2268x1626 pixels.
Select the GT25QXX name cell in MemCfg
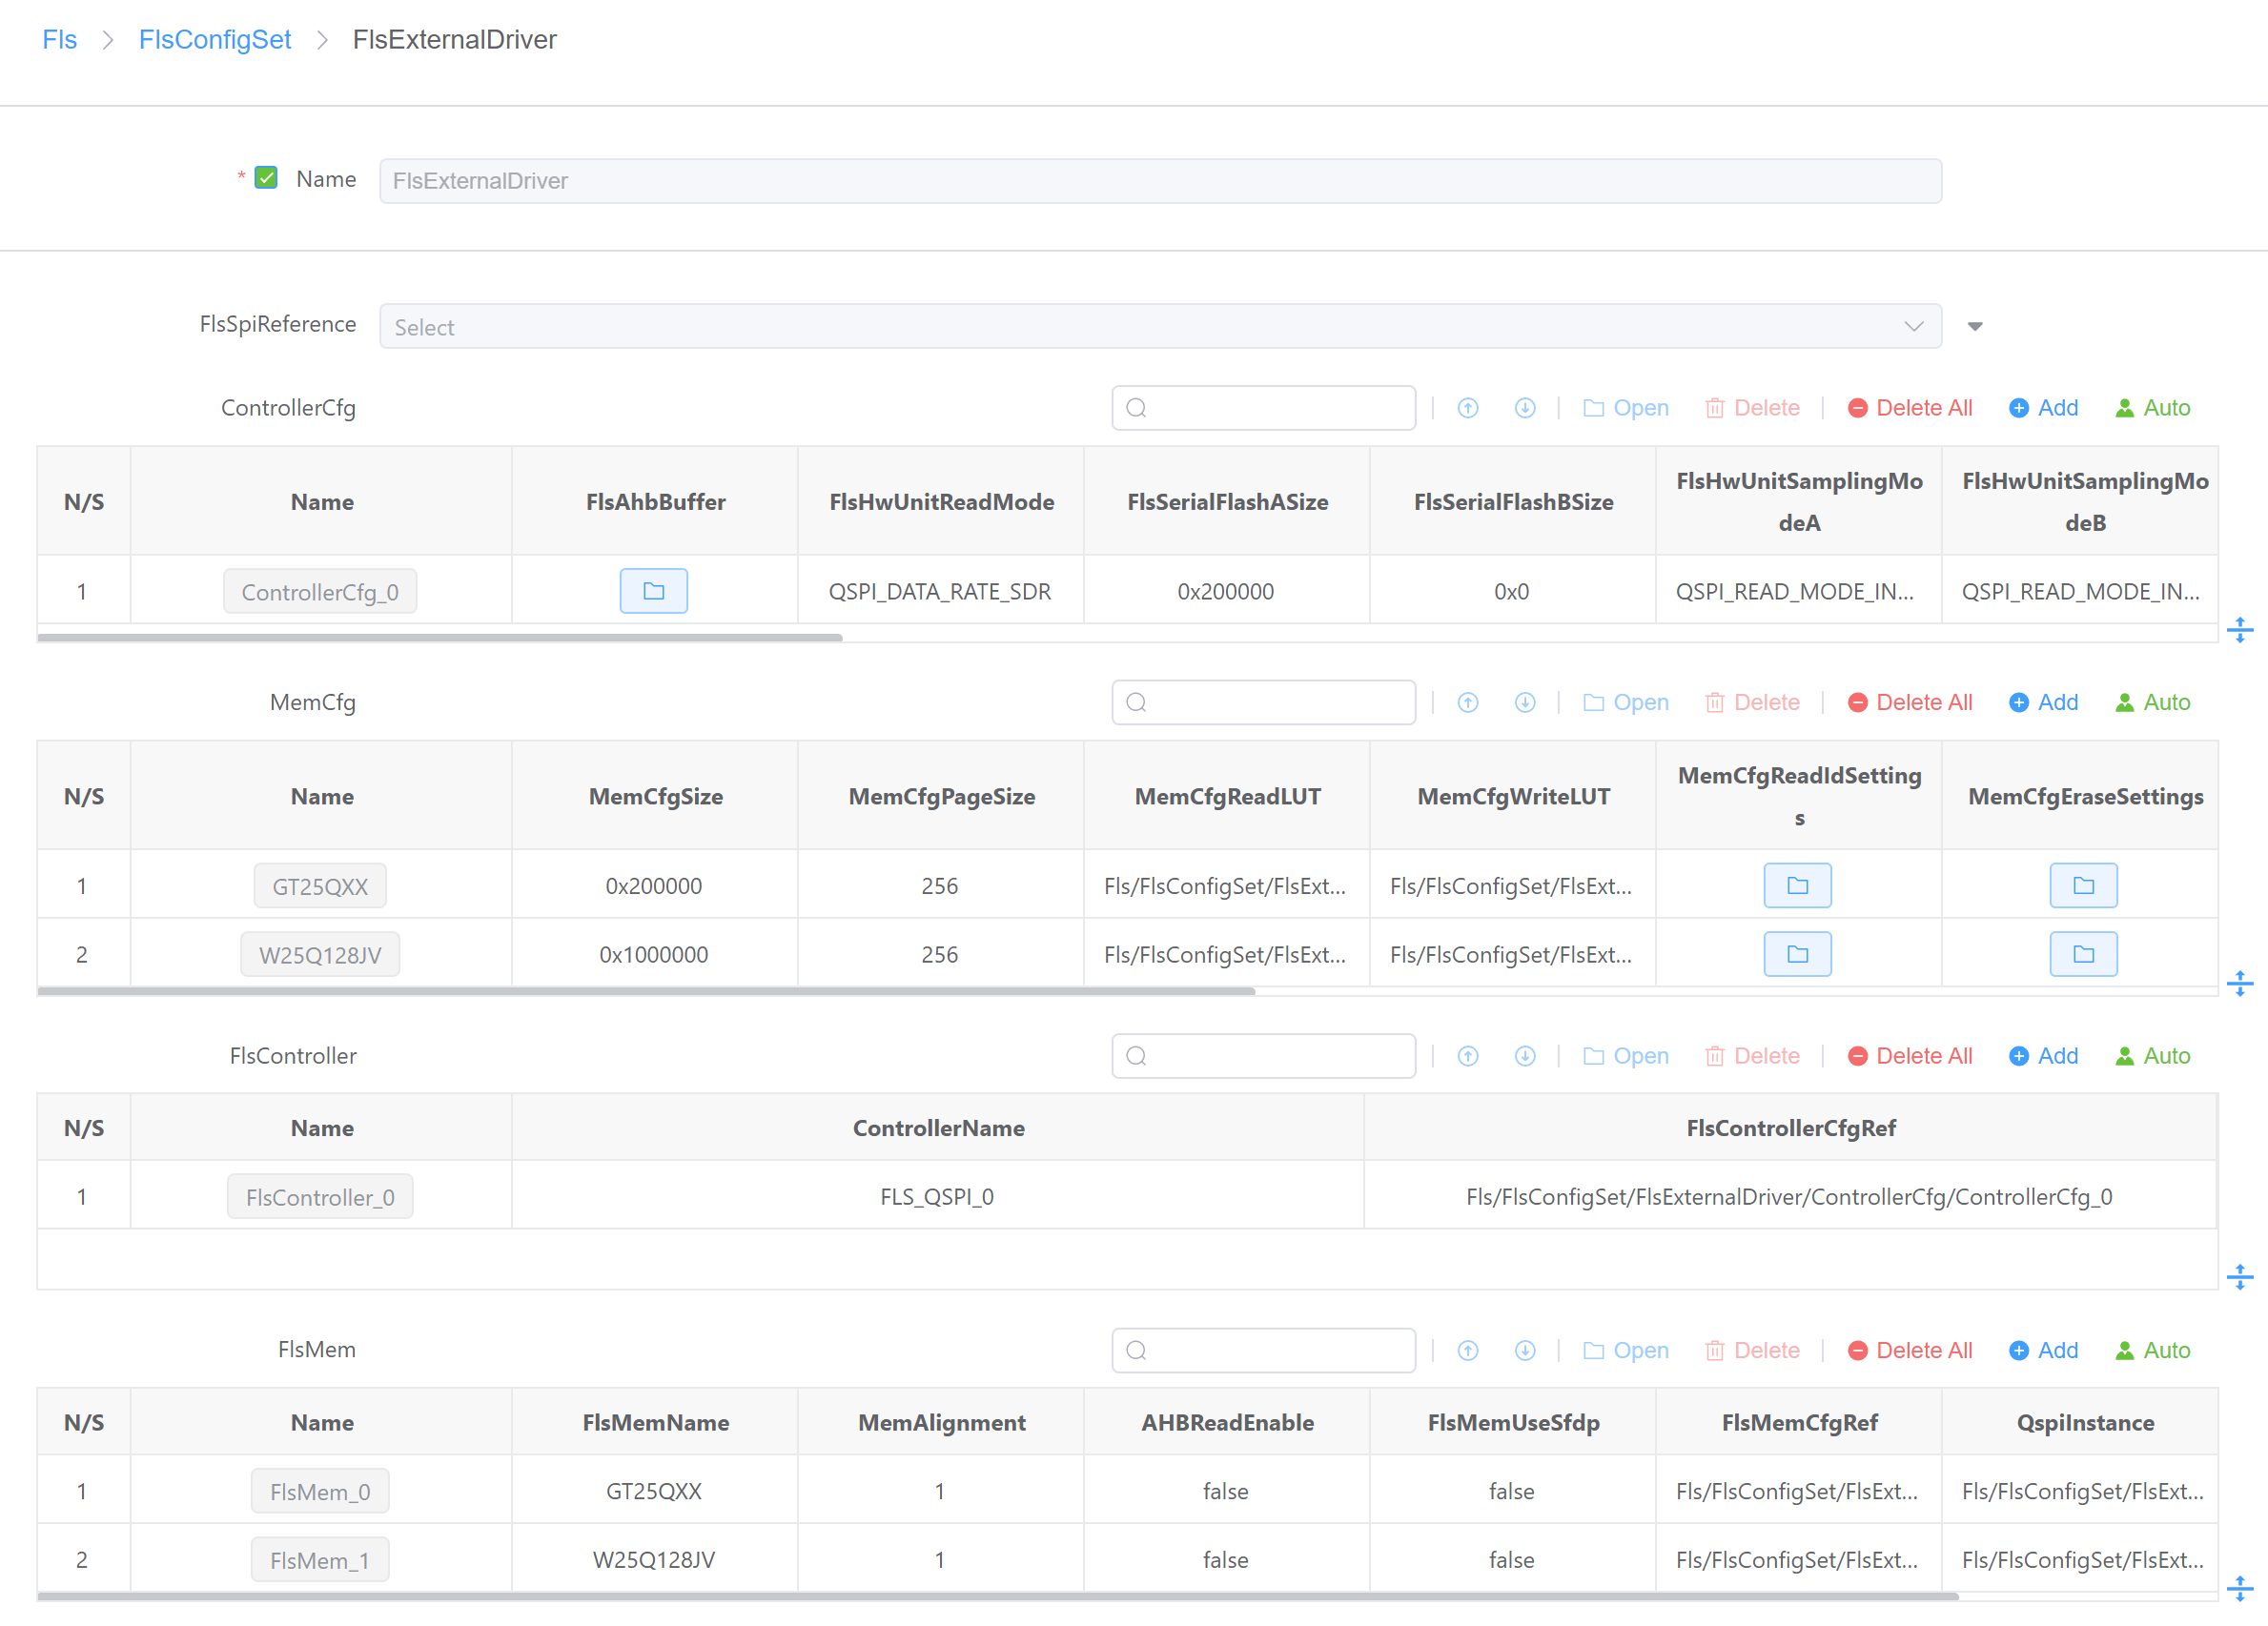pos(320,886)
